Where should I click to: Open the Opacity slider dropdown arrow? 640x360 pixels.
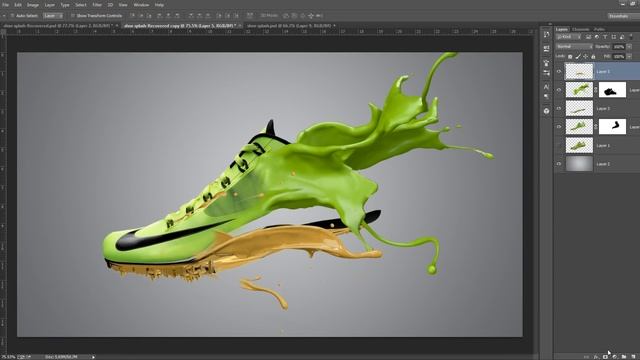coord(629,47)
